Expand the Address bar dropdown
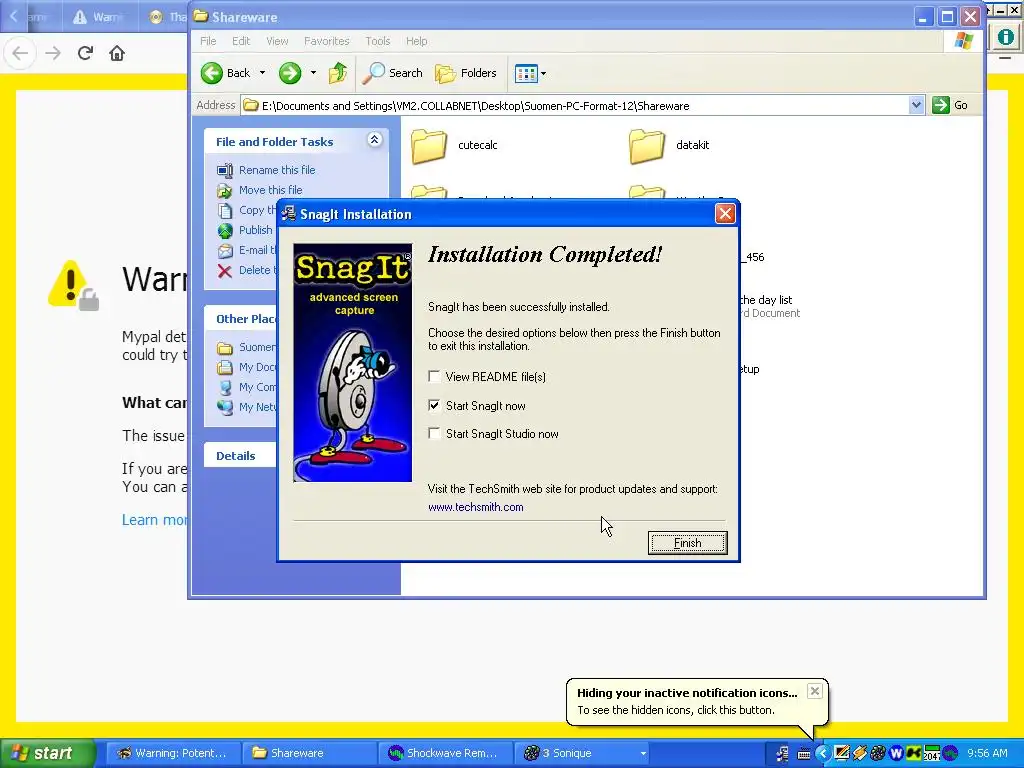 [x=916, y=105]
